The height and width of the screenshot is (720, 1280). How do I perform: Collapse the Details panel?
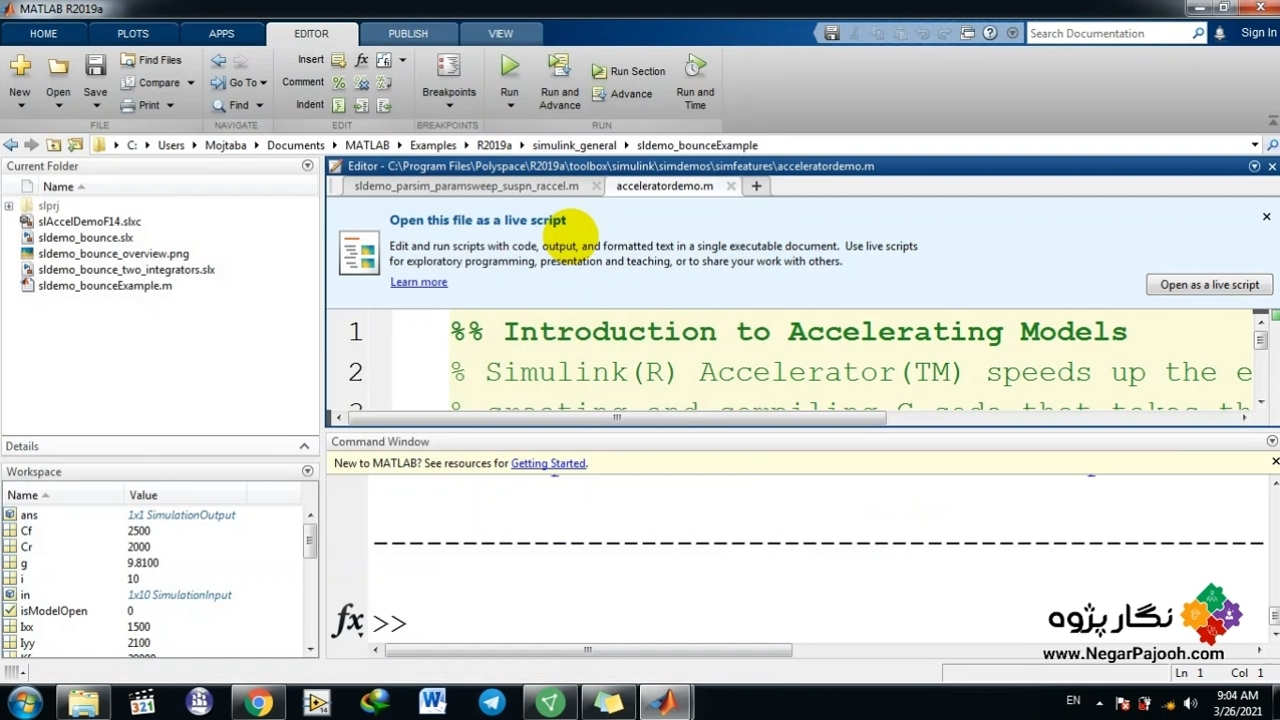tap(304, 446)
